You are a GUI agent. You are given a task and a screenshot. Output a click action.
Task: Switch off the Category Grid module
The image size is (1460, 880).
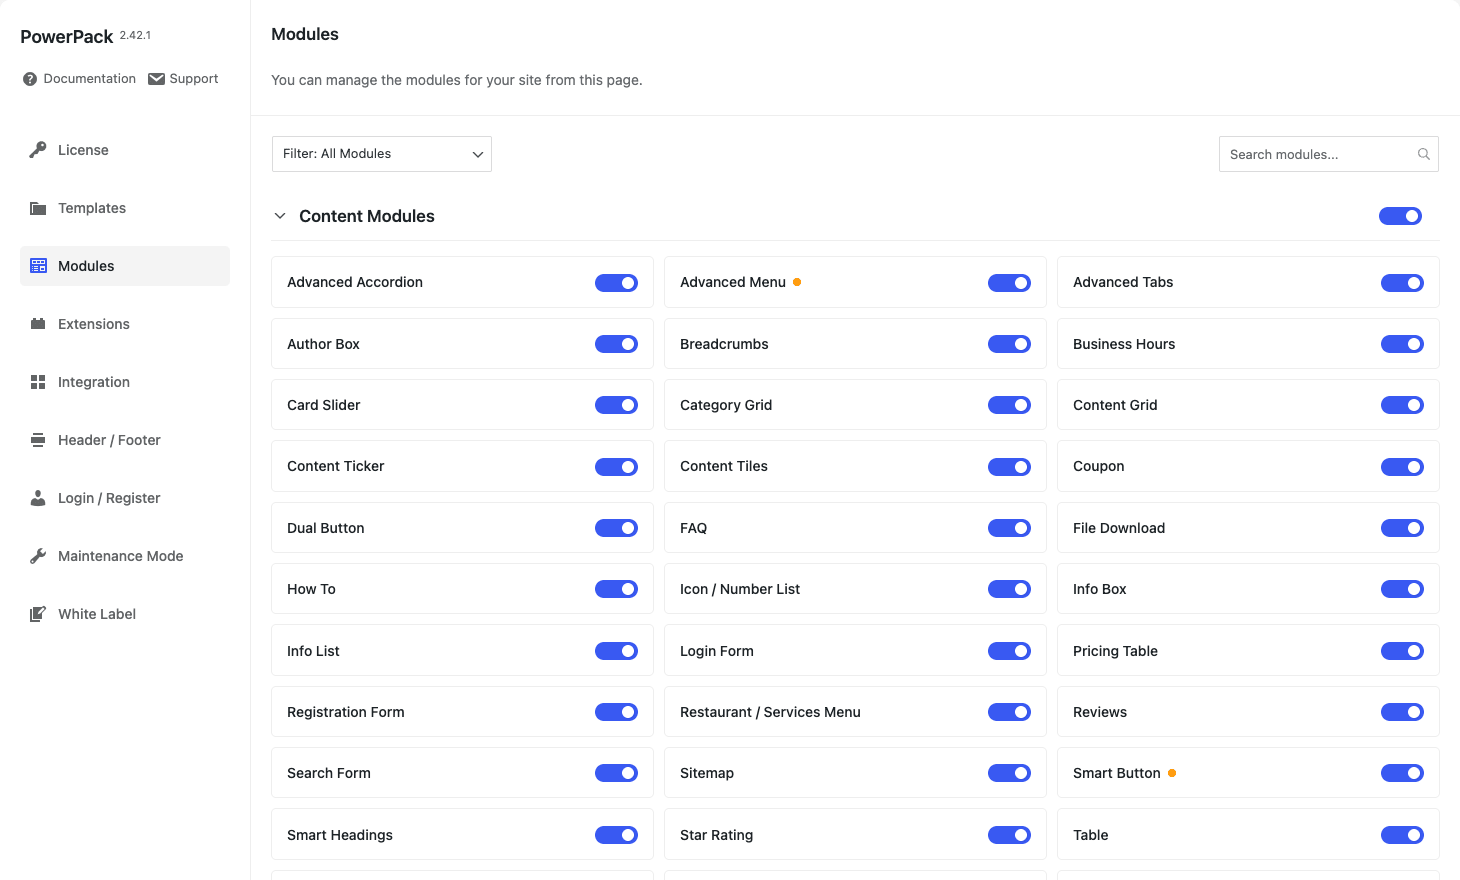pos(1009,405)
